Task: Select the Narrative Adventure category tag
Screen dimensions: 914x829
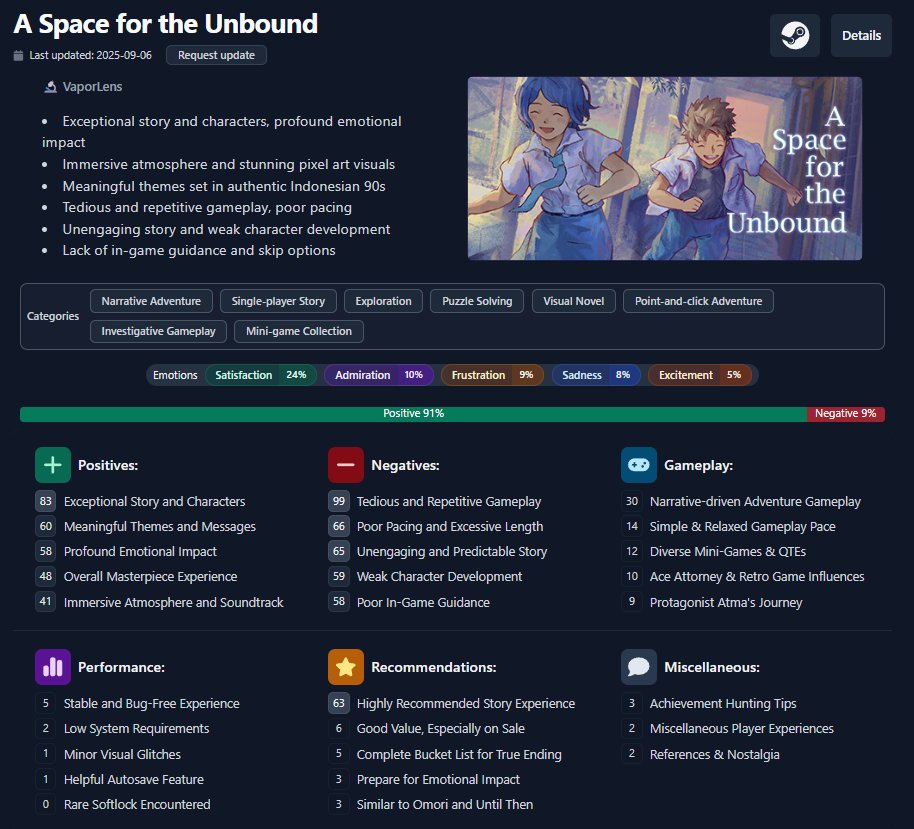Action: [x=151, y=301]
